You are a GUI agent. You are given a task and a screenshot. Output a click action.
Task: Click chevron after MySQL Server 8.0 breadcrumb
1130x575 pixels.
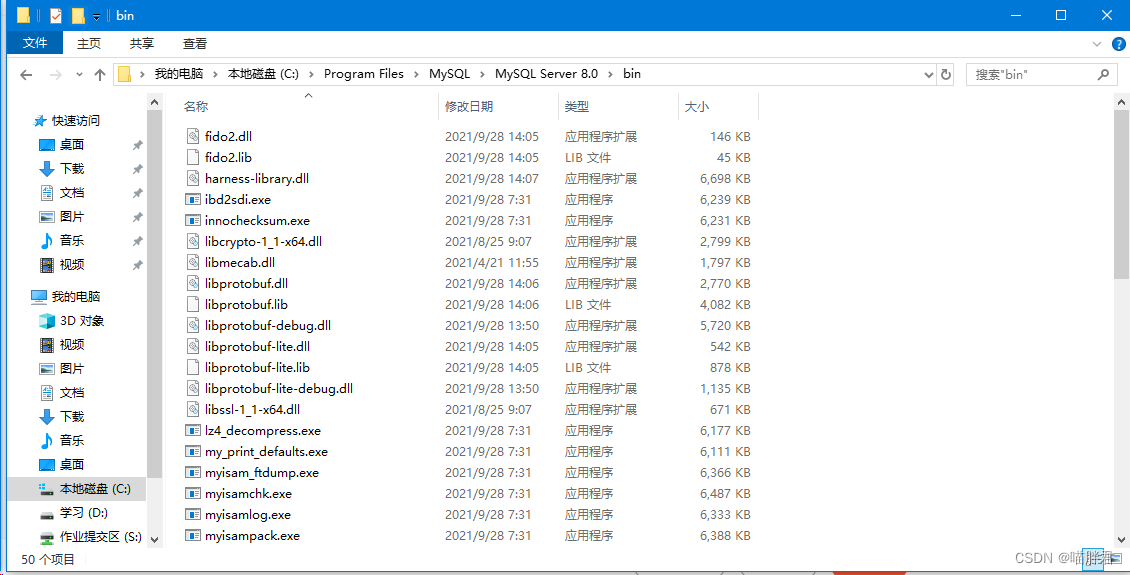[x=611, y=74]
